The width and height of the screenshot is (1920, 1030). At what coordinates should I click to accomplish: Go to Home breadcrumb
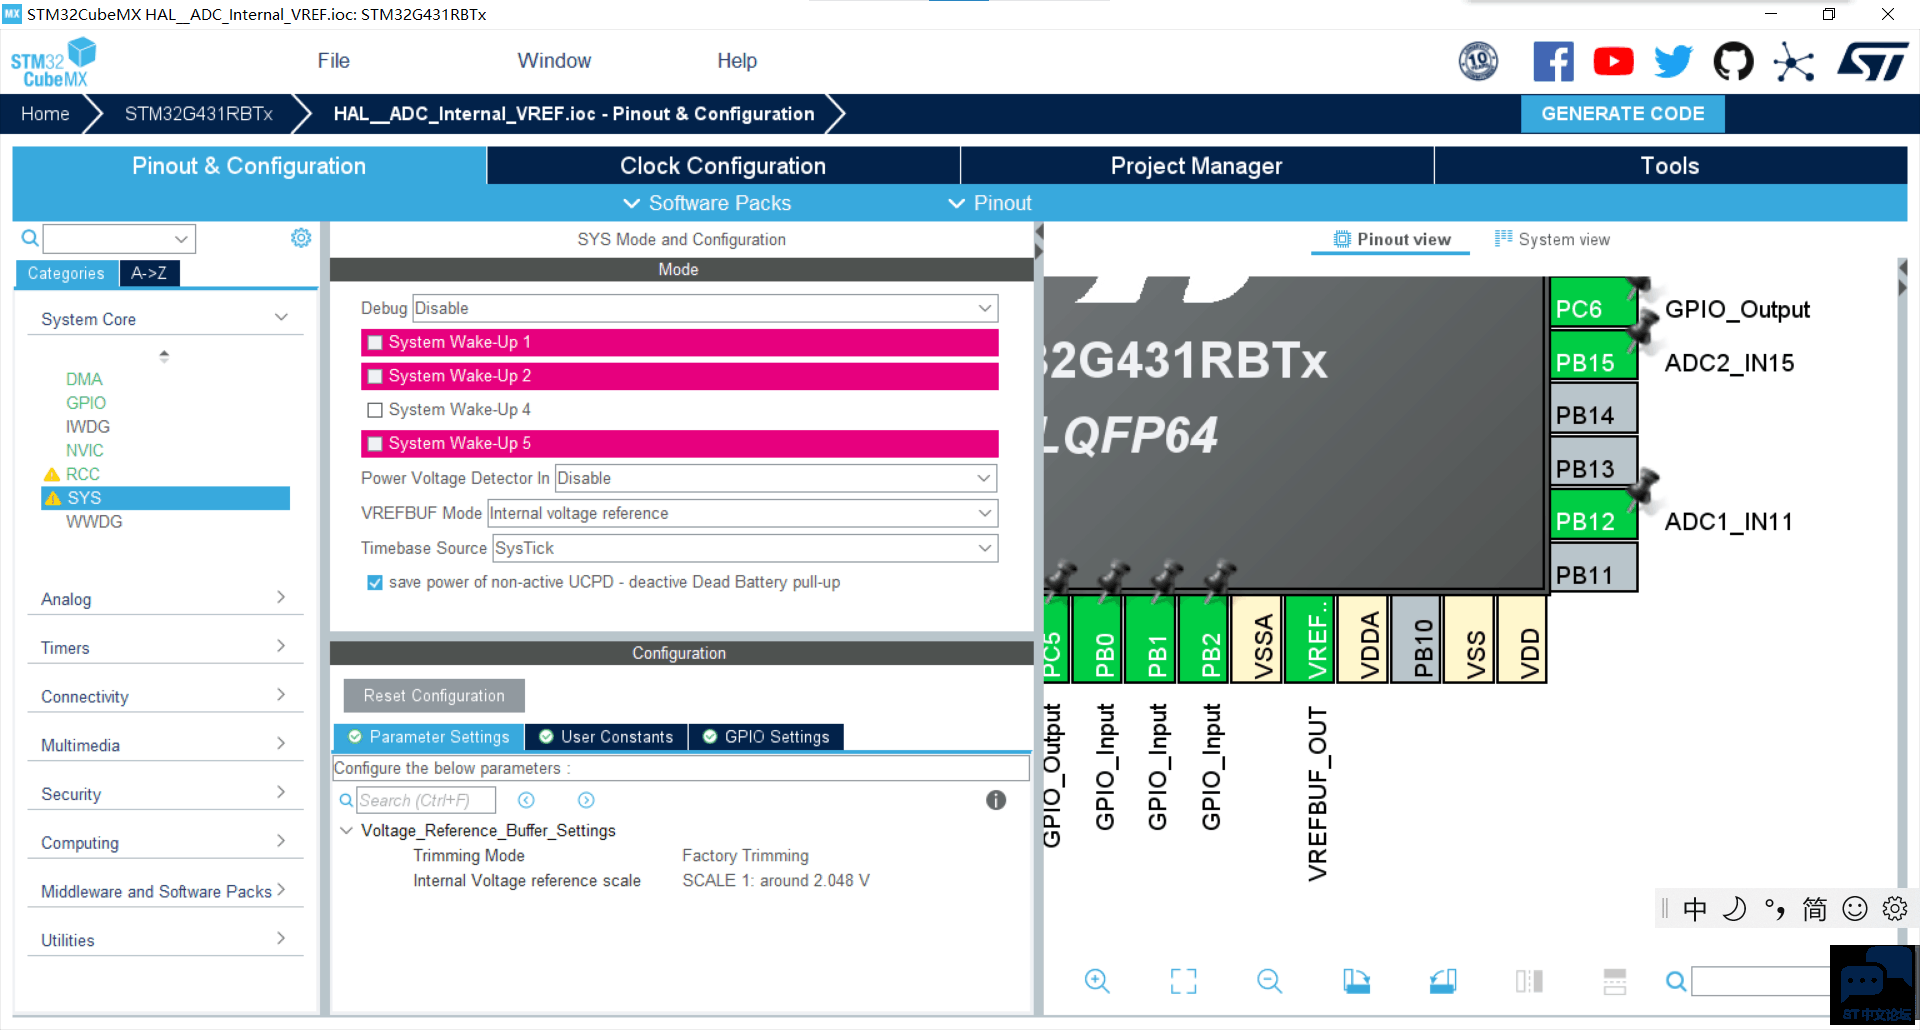tap(45, 114)
